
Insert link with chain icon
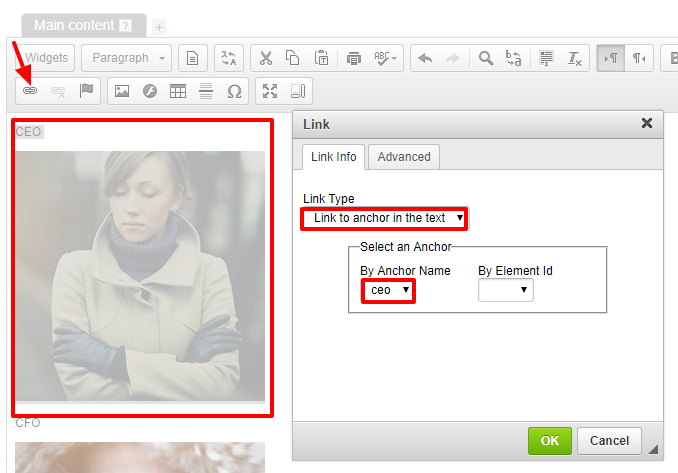30,91
